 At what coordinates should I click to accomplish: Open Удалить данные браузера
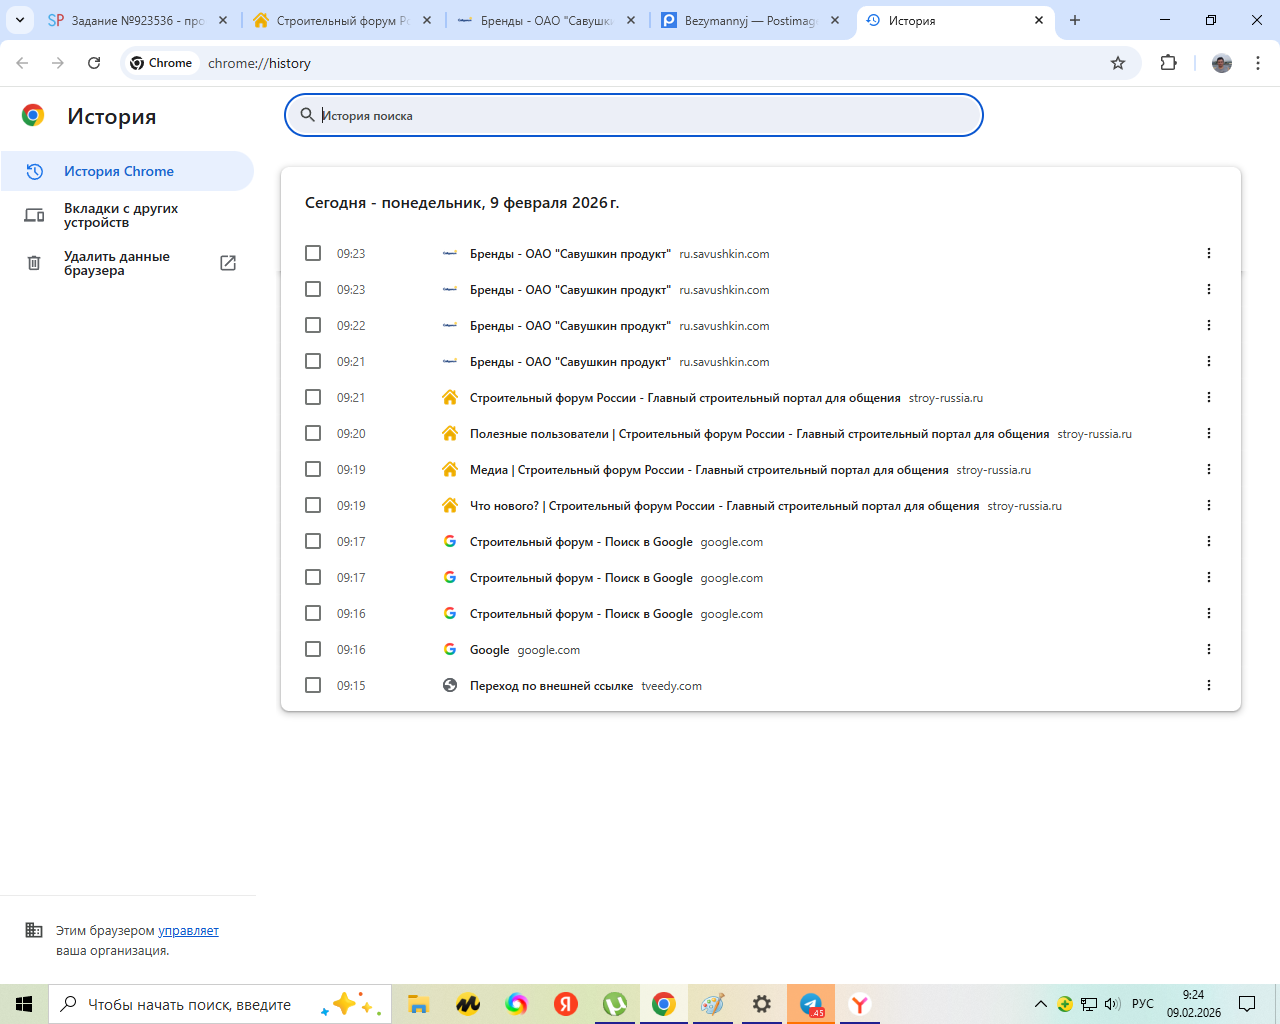(x=127, y=263)
